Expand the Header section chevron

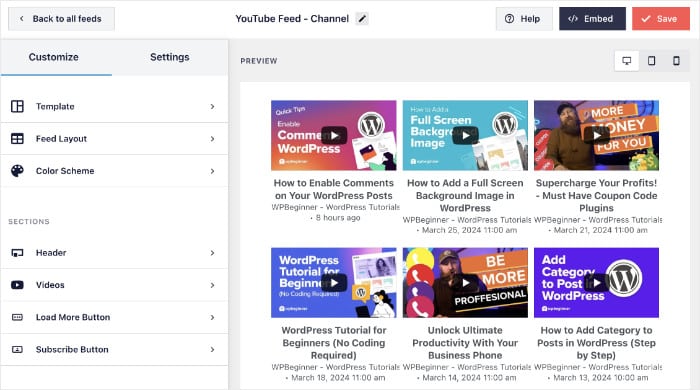pos(212,253)
